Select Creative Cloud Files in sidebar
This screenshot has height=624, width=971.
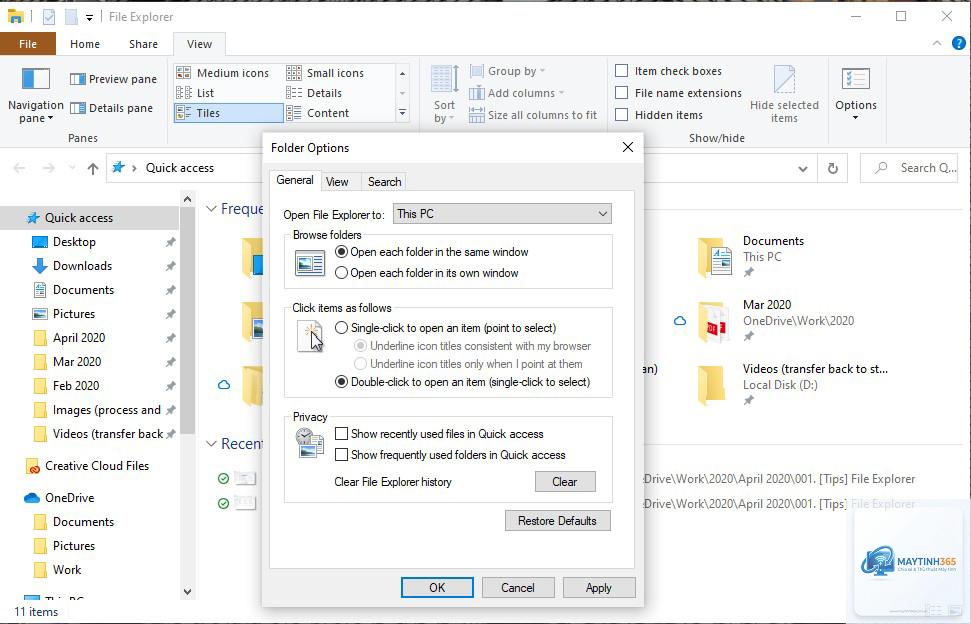97,466
